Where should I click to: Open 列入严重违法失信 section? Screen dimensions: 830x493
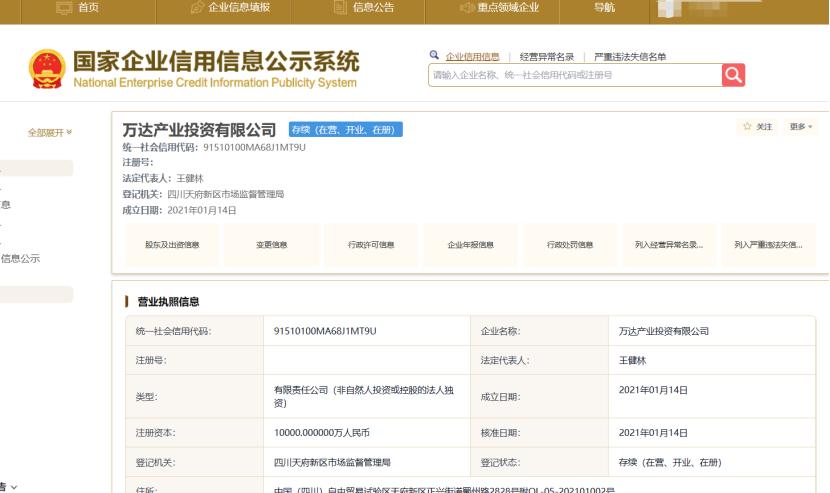pyautogui.click(x=769, y=245)
